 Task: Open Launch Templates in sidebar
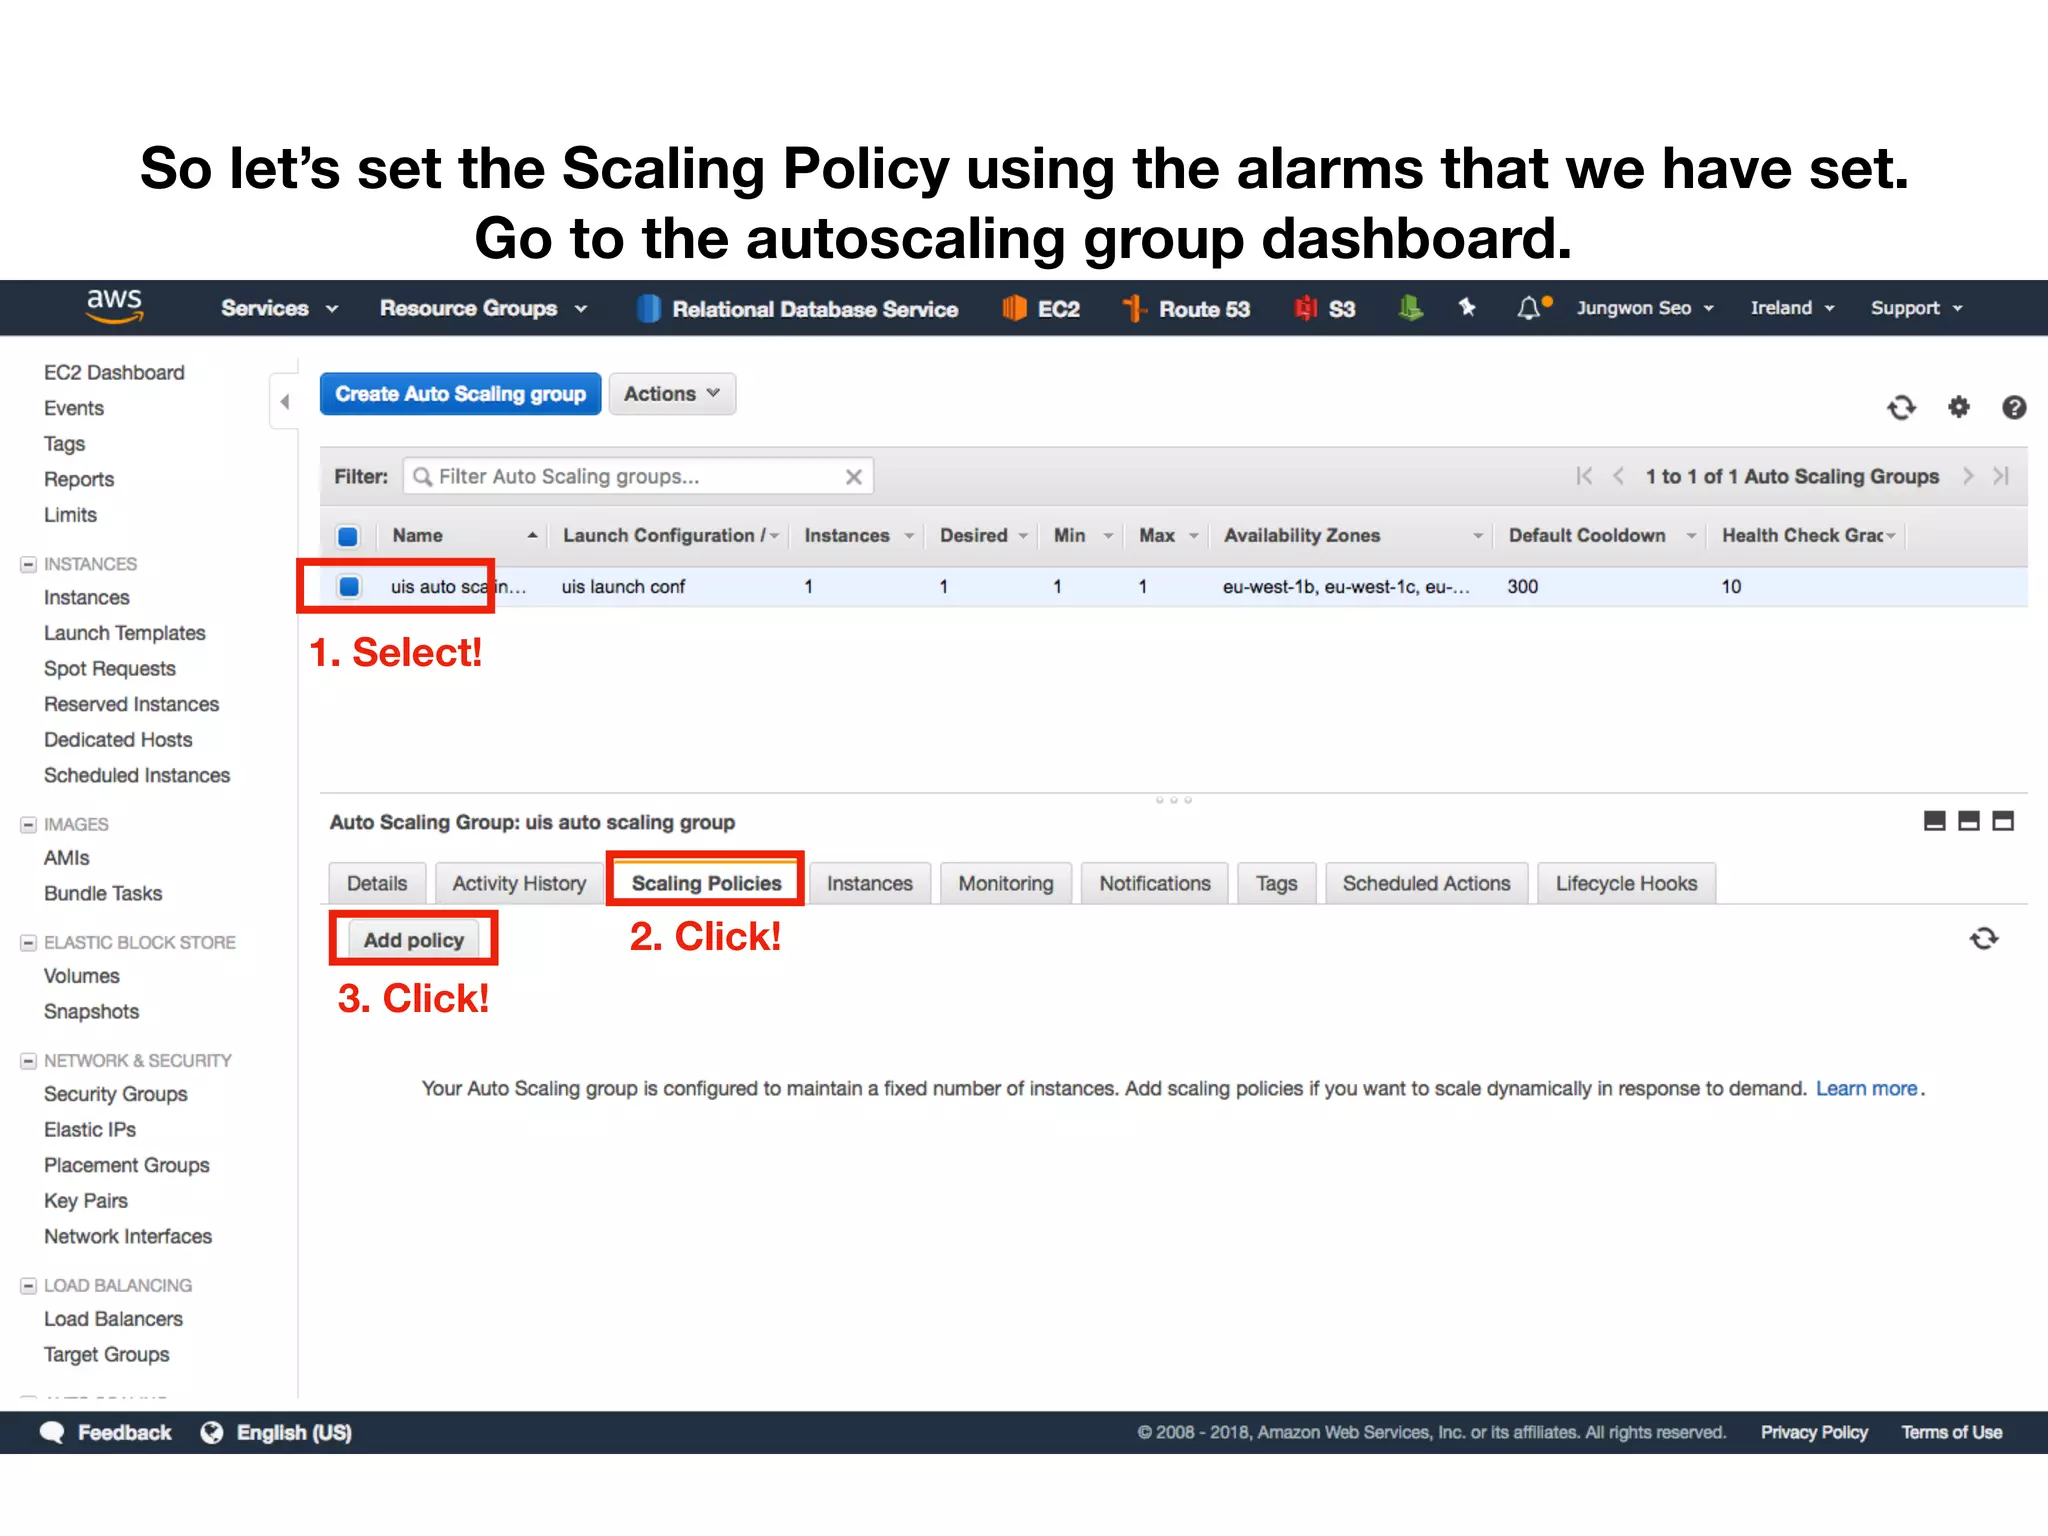pyautogui.click(x=125, y=633)
